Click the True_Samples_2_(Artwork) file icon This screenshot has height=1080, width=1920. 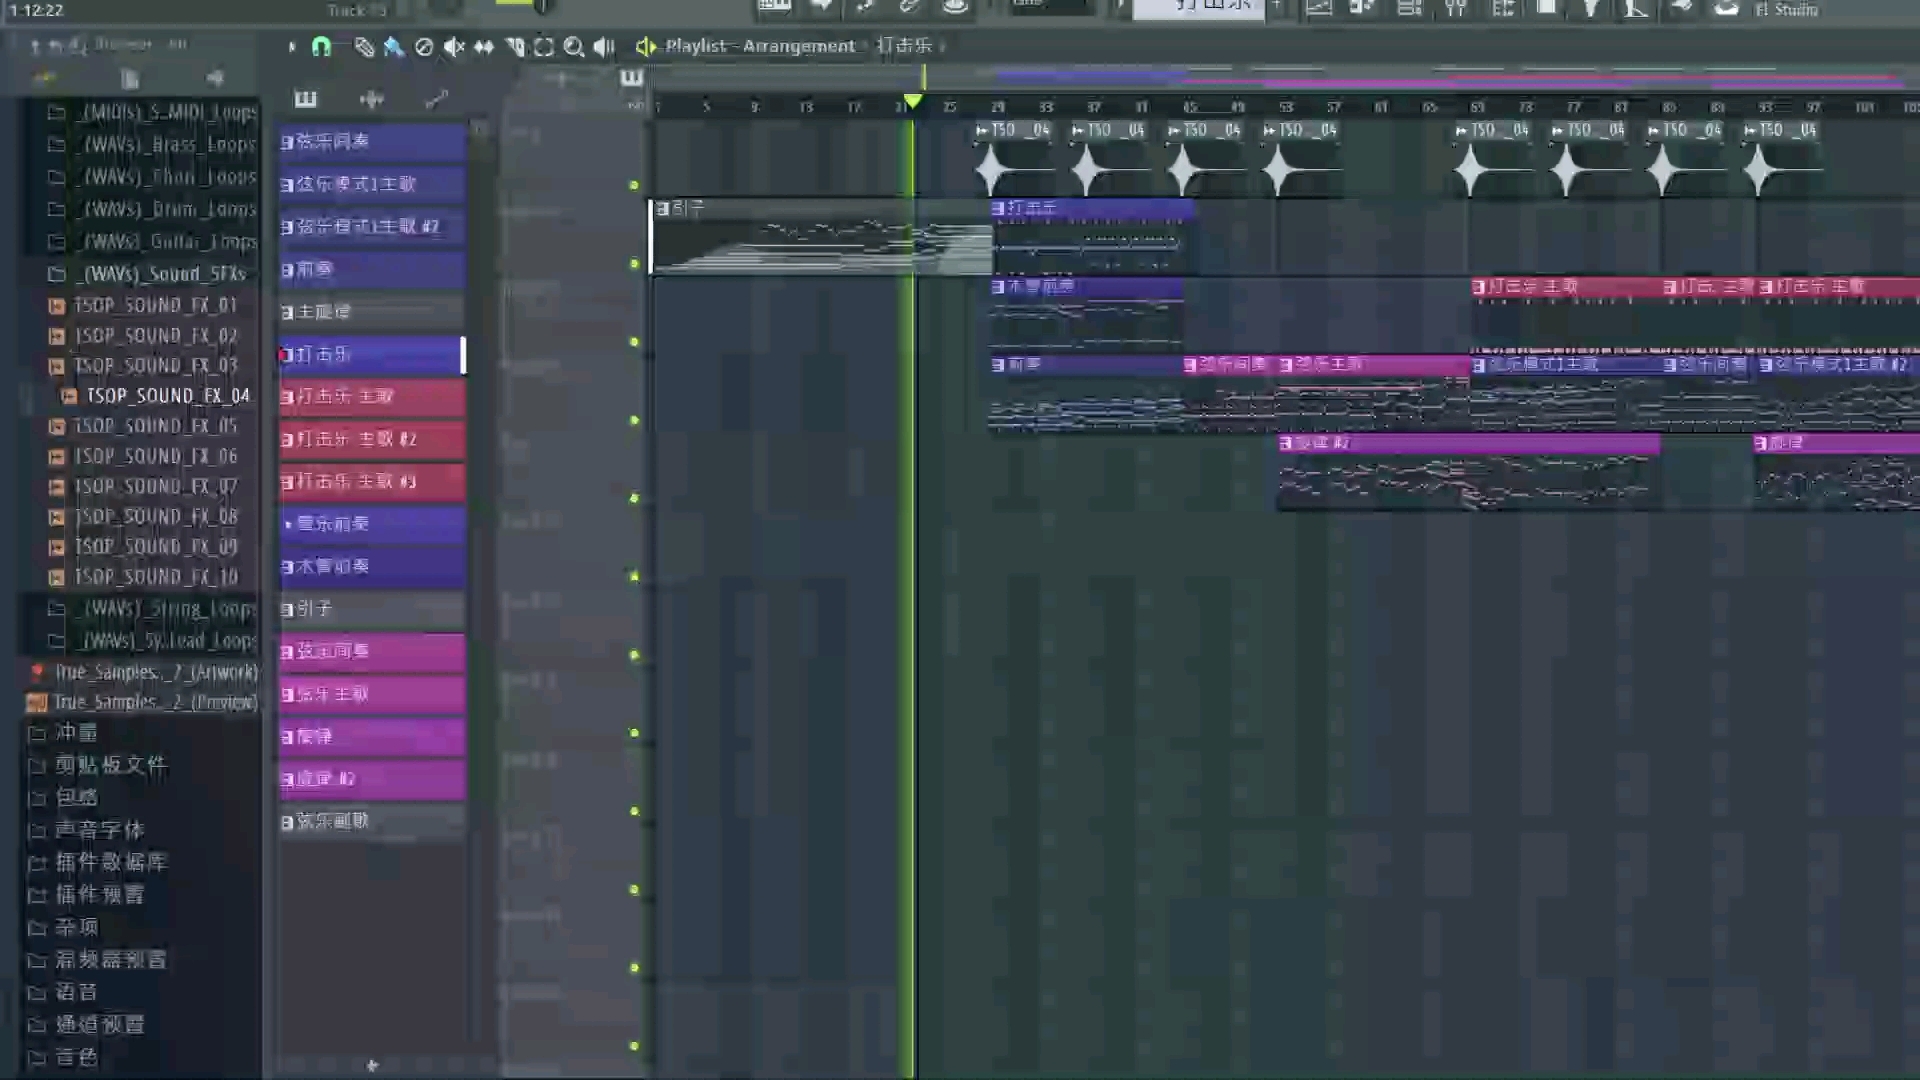pyautogui.click(x=37, y=672)
